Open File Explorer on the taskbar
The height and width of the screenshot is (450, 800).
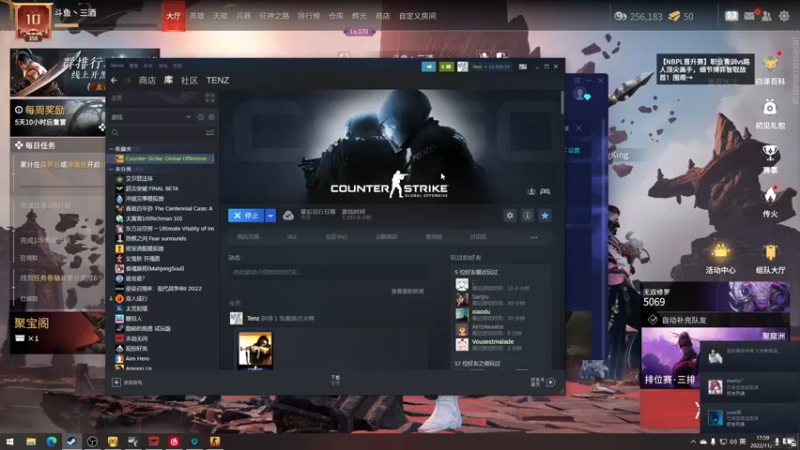click(31, 441)
